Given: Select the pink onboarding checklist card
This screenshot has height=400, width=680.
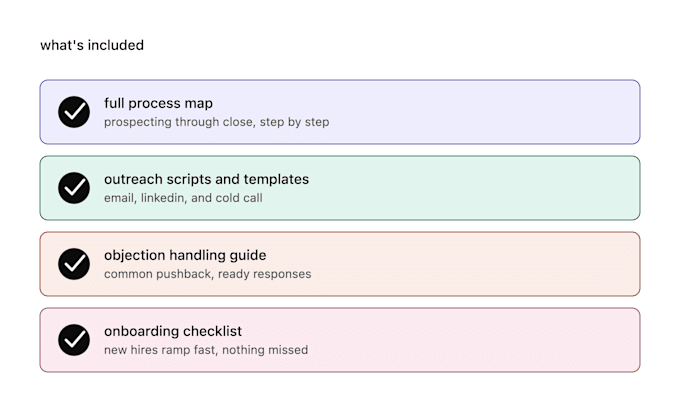Looking at the screenshot, I should 340,340.
